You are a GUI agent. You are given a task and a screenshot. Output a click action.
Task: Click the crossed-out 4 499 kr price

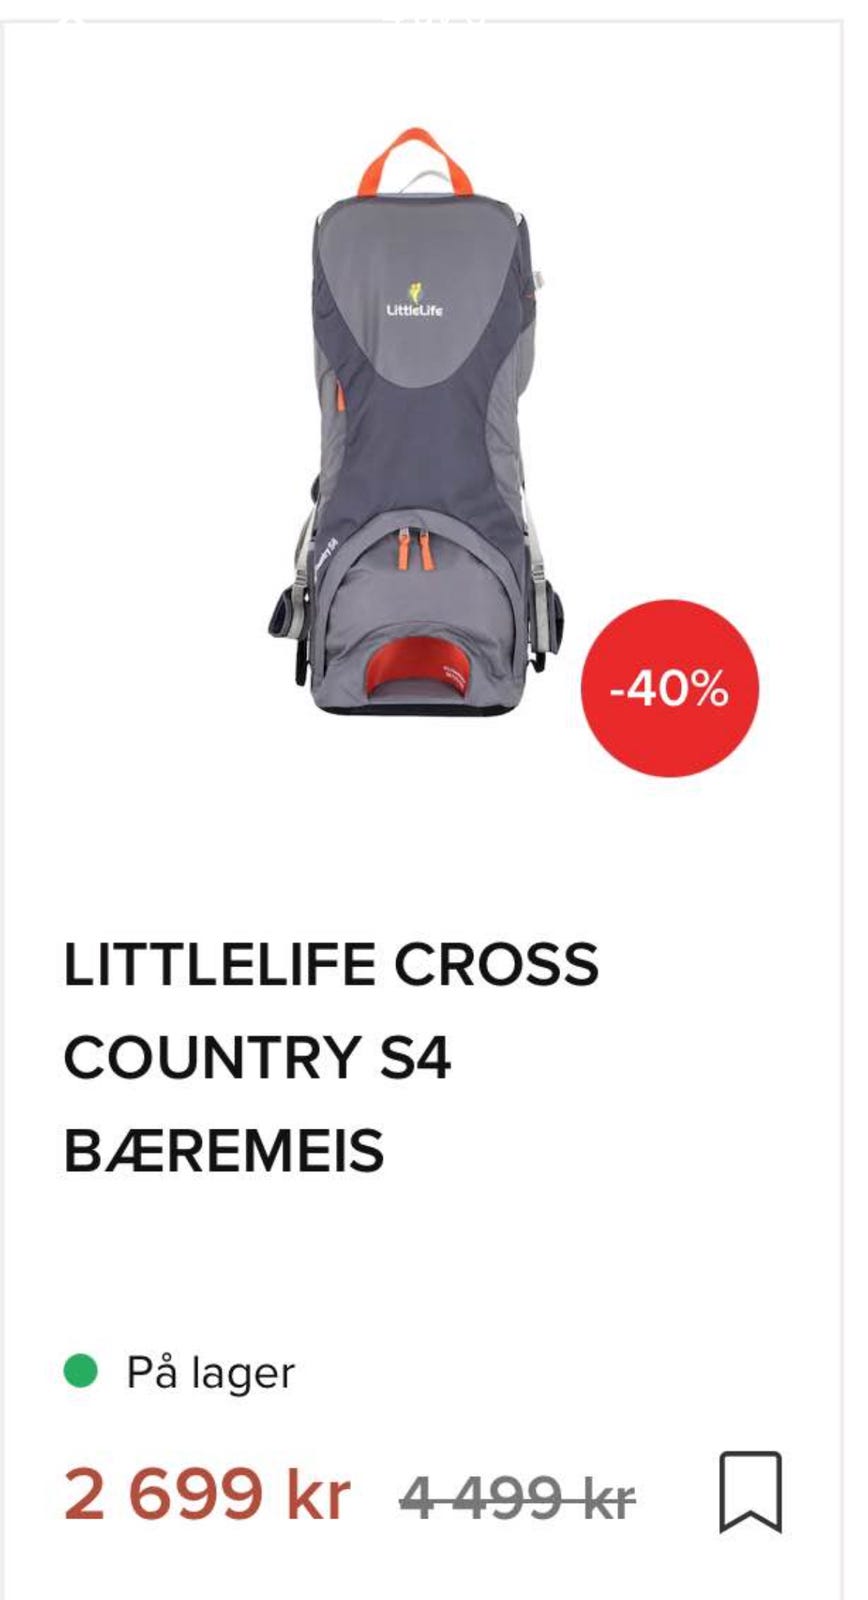pyautogui.click(x=517, y=1497)
